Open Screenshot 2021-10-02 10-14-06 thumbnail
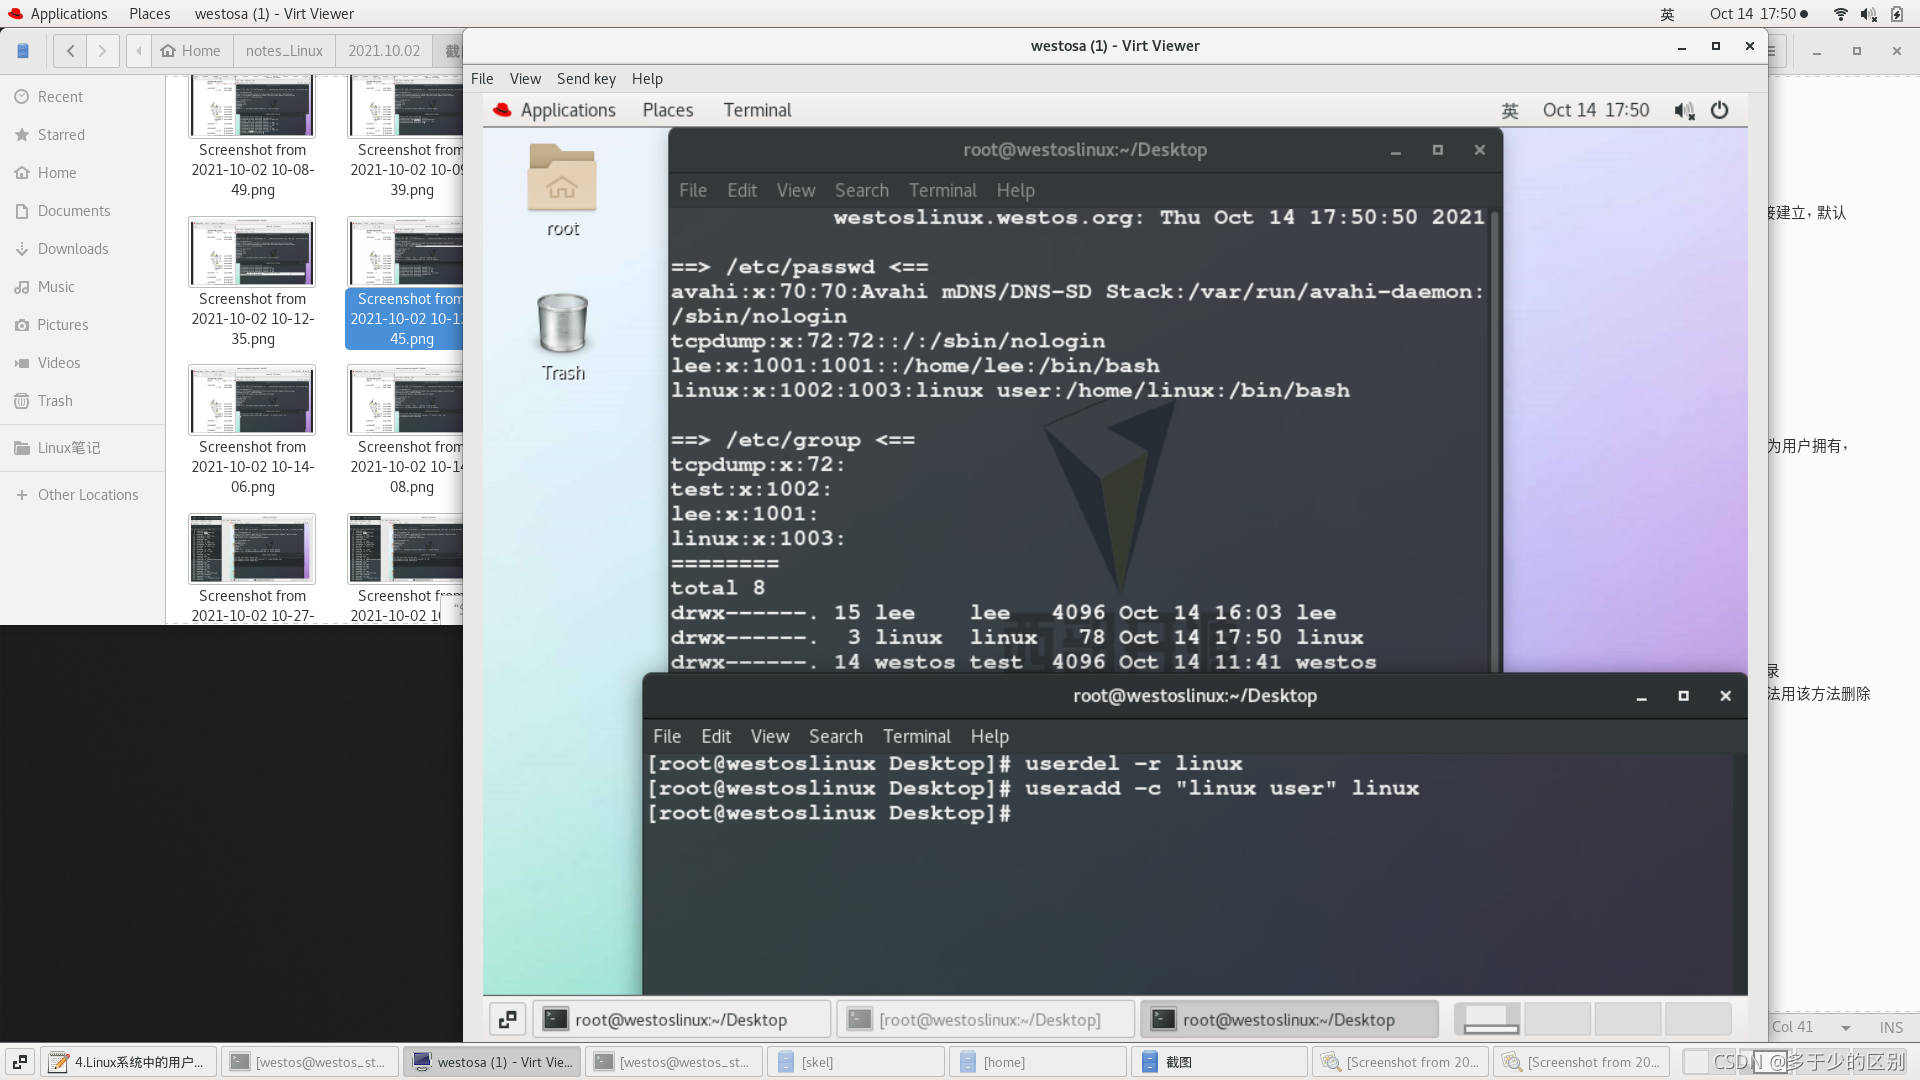This screenshot has height=1080, width=1920. point(252,401)
